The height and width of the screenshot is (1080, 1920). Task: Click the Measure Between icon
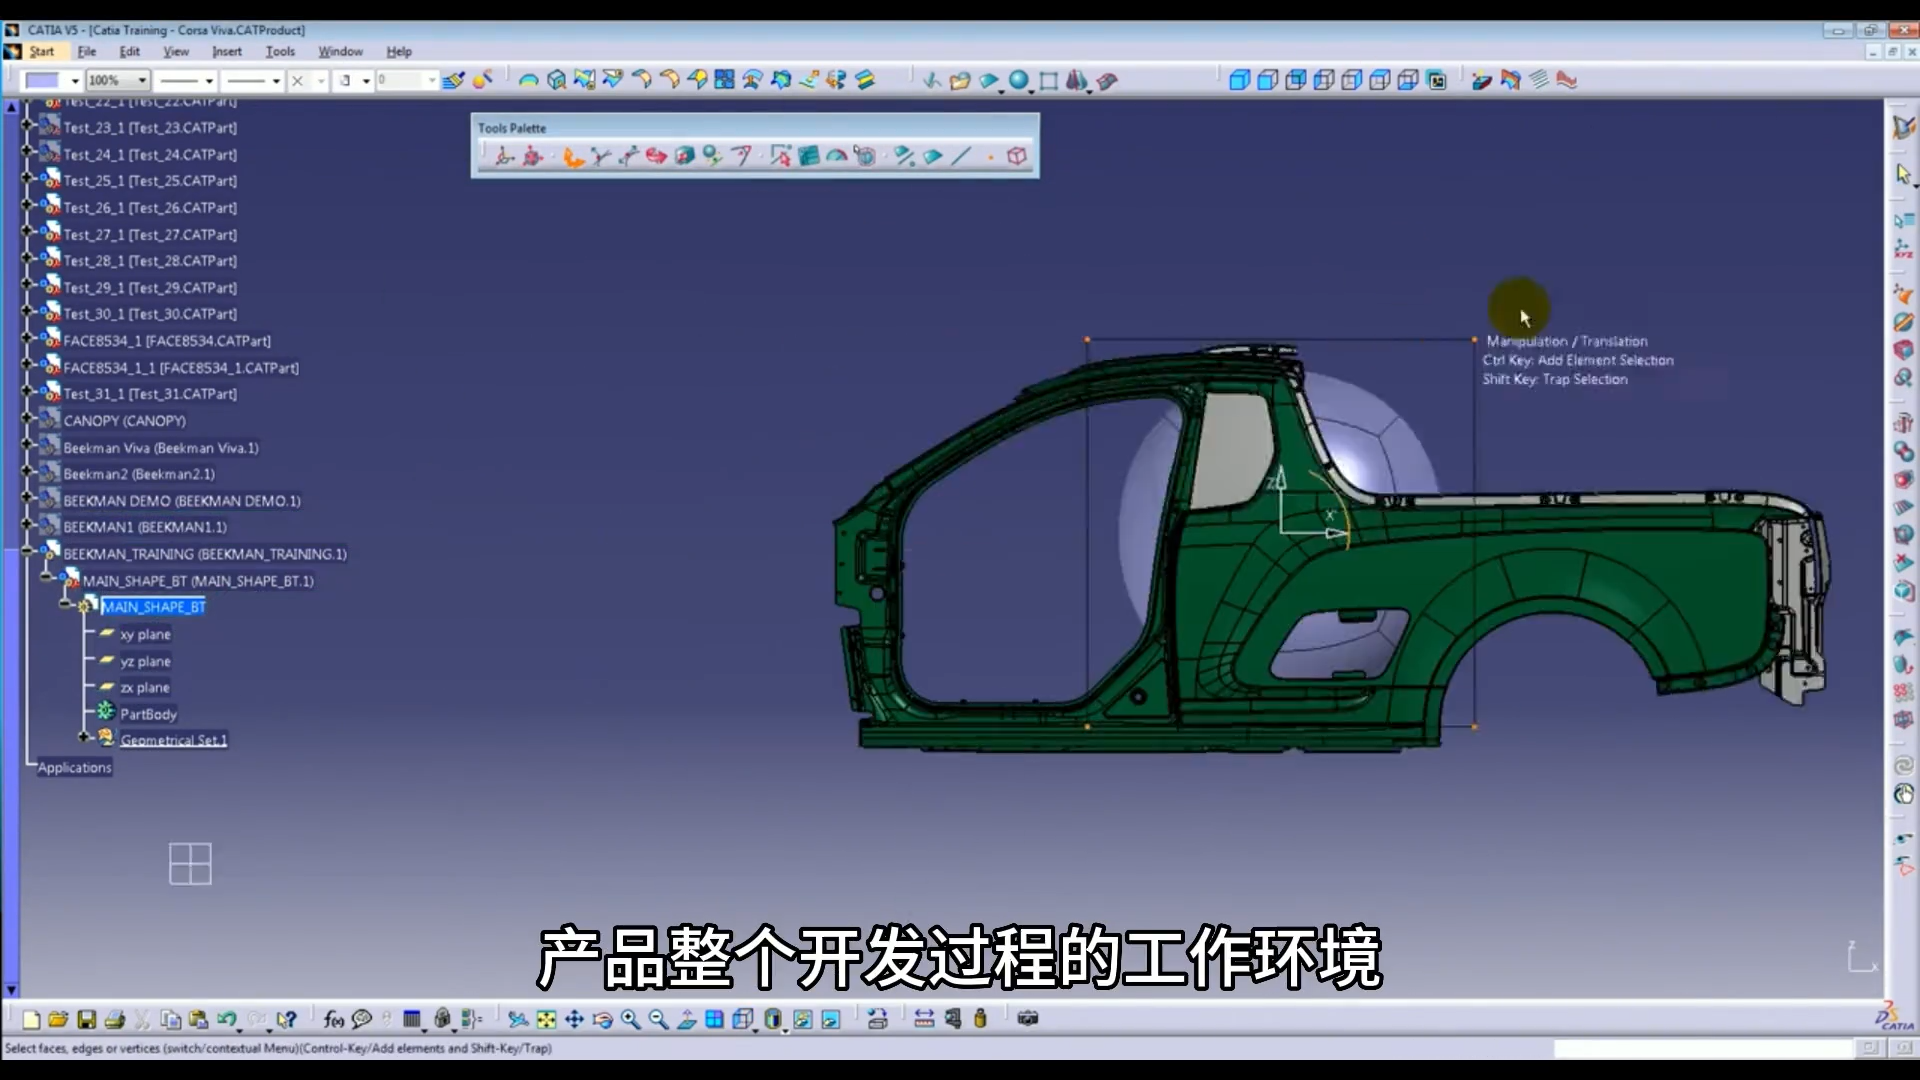coord(924,1018)
